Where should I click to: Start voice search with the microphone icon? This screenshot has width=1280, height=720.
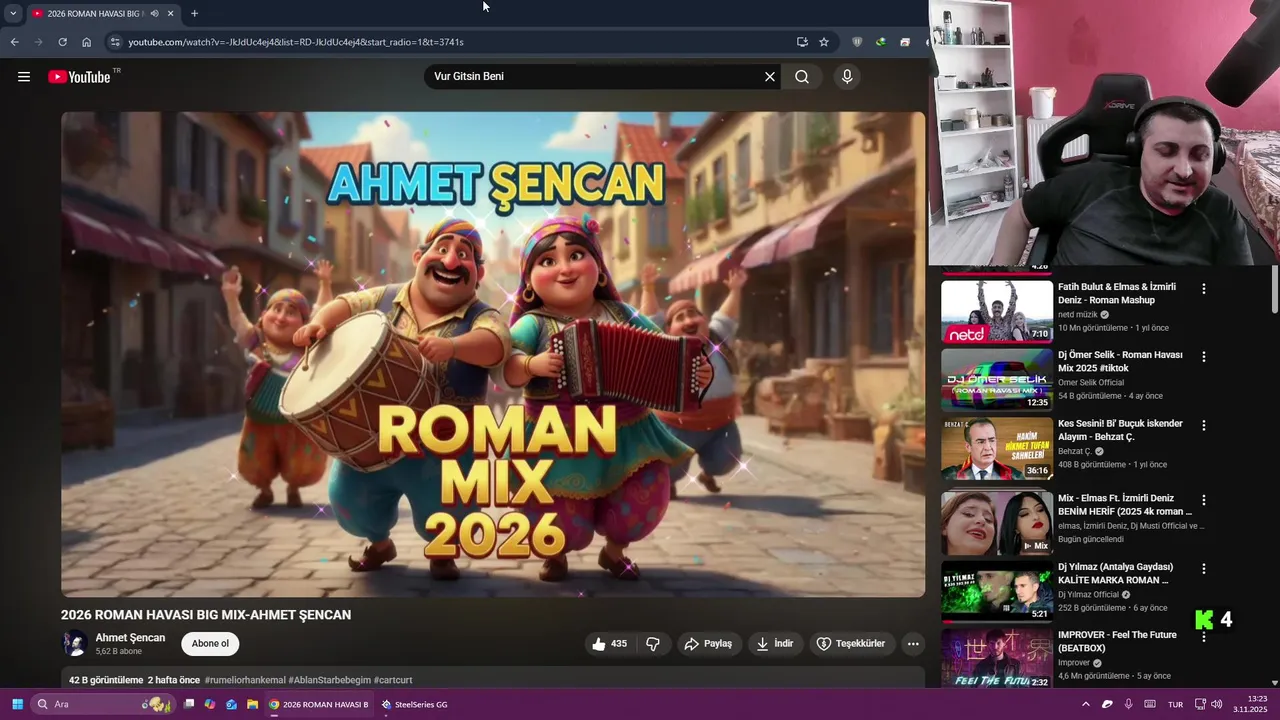[847, 77]
